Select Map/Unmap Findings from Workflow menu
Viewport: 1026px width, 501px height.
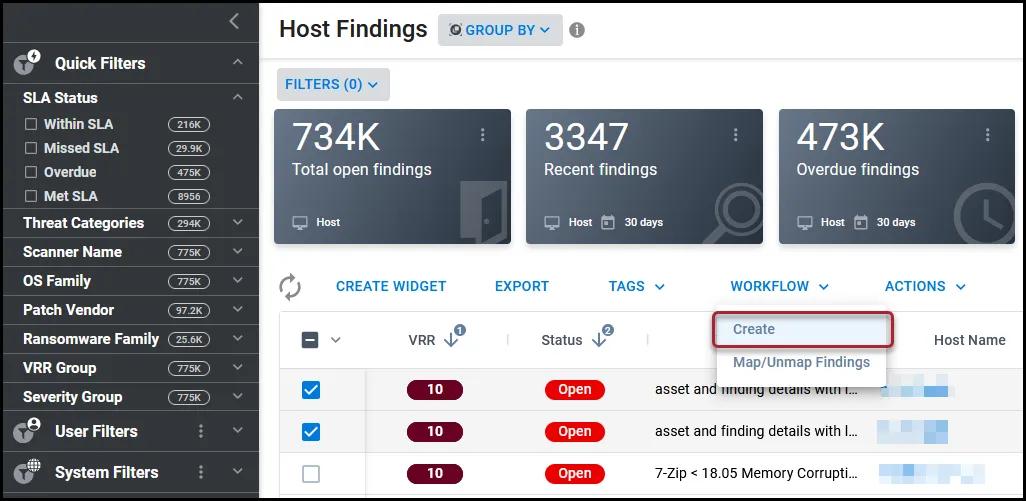coord(801,362)
